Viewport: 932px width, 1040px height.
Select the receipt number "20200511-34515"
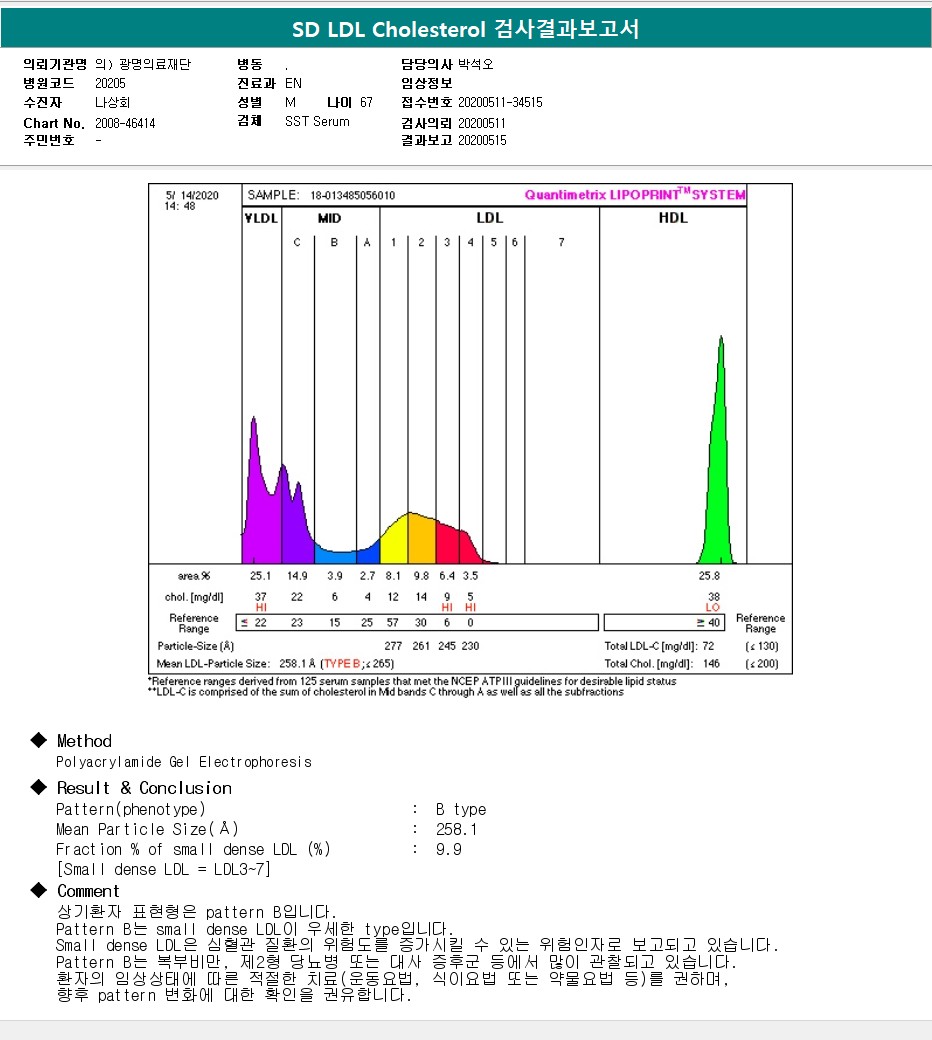click(500, 102)
